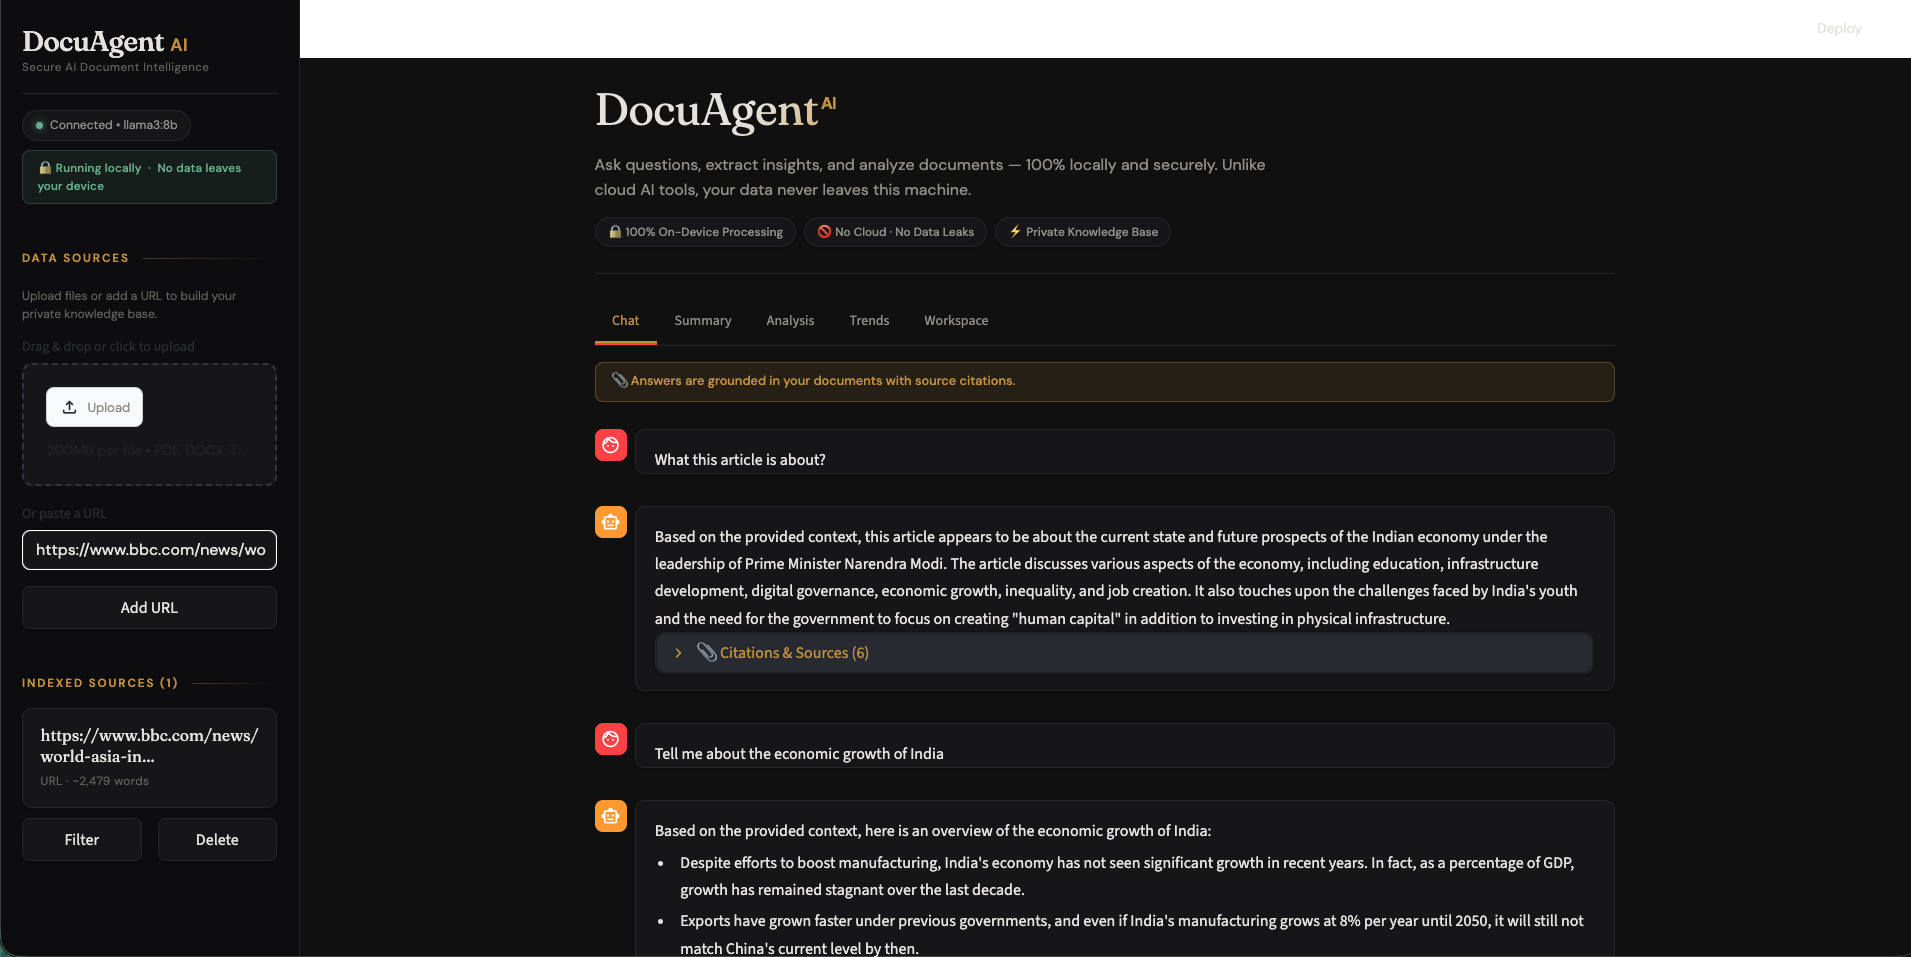Open the Analysis tab
Viewport: 1911px width, 957px height.
point(790,320)
